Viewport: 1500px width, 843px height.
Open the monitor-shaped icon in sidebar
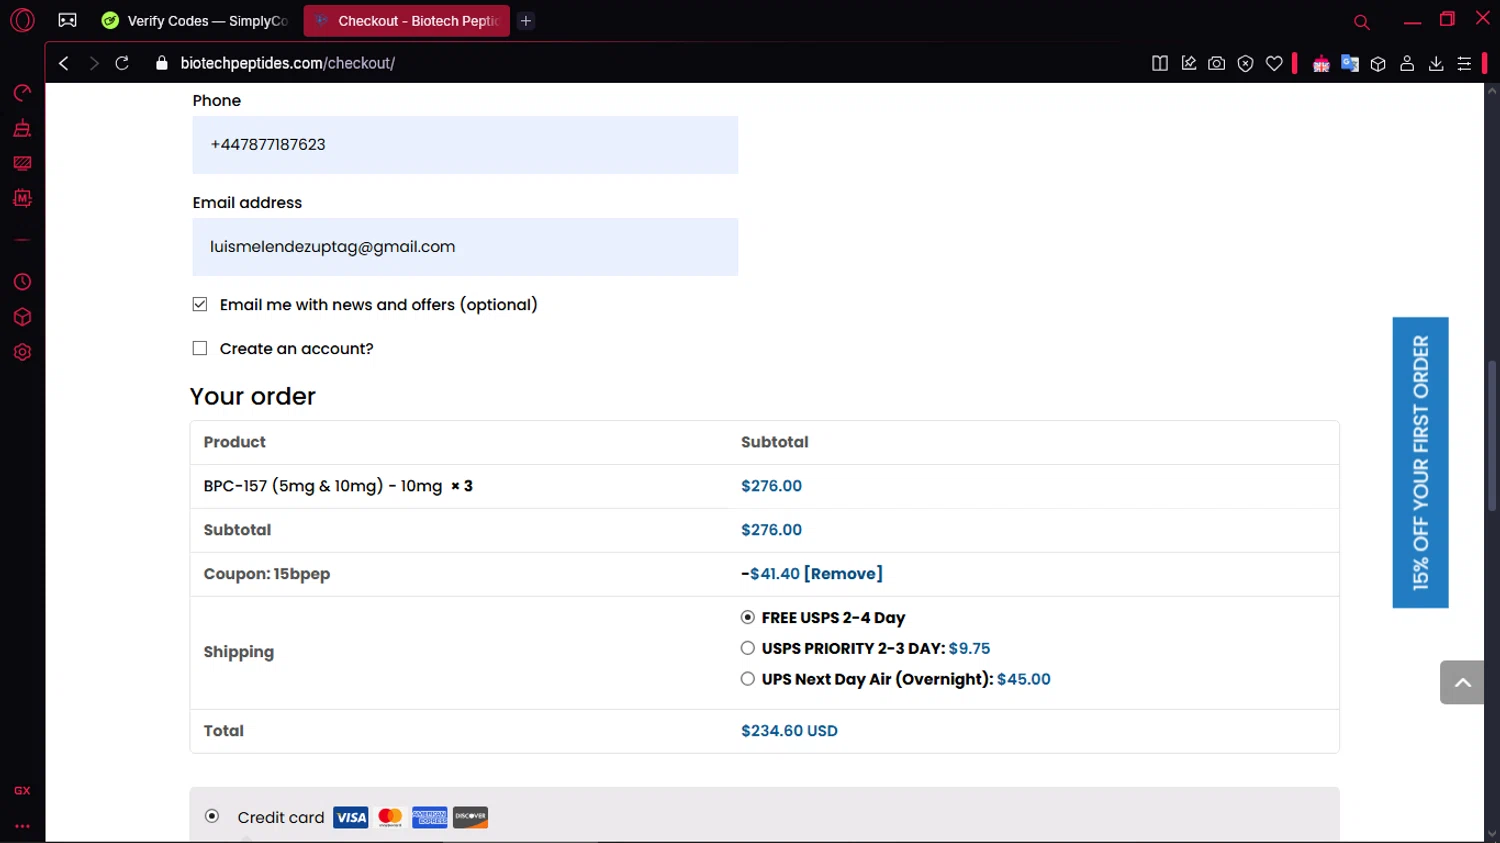point(22,163)
